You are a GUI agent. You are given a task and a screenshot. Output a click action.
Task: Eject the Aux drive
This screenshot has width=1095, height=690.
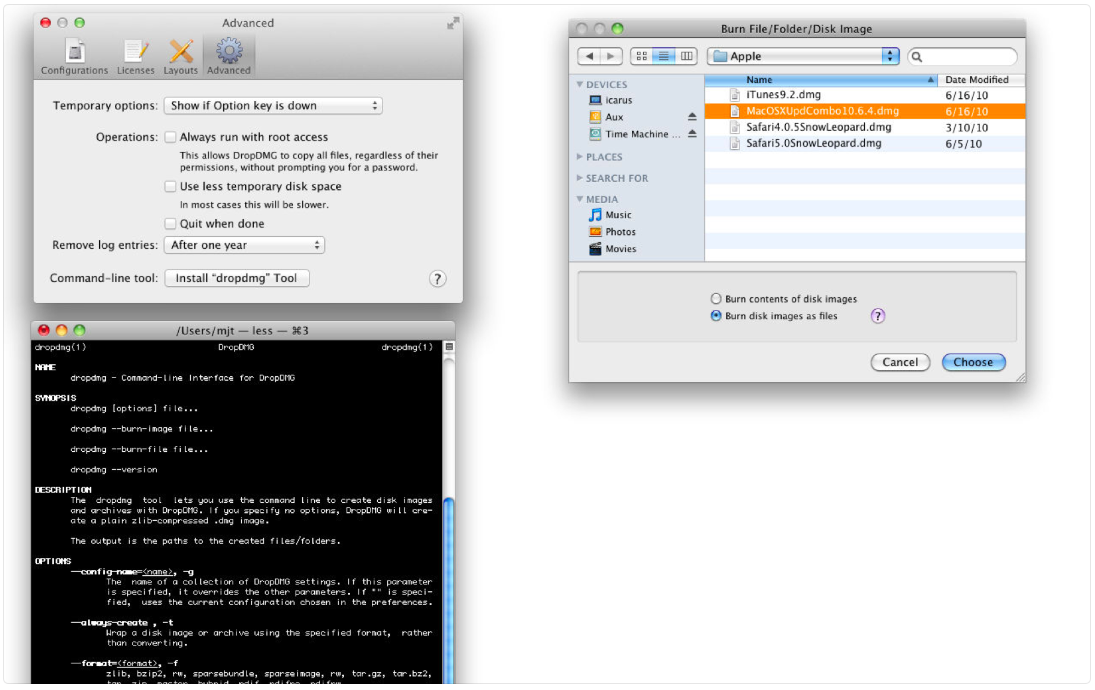pos(692,117)
